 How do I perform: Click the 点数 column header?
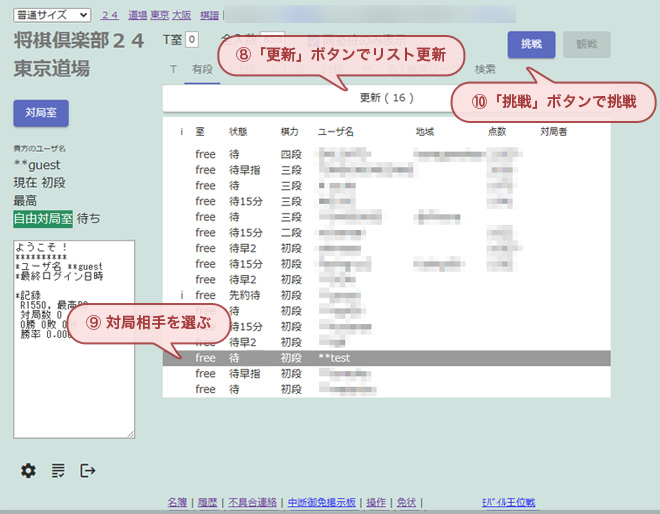pos(497,132)
